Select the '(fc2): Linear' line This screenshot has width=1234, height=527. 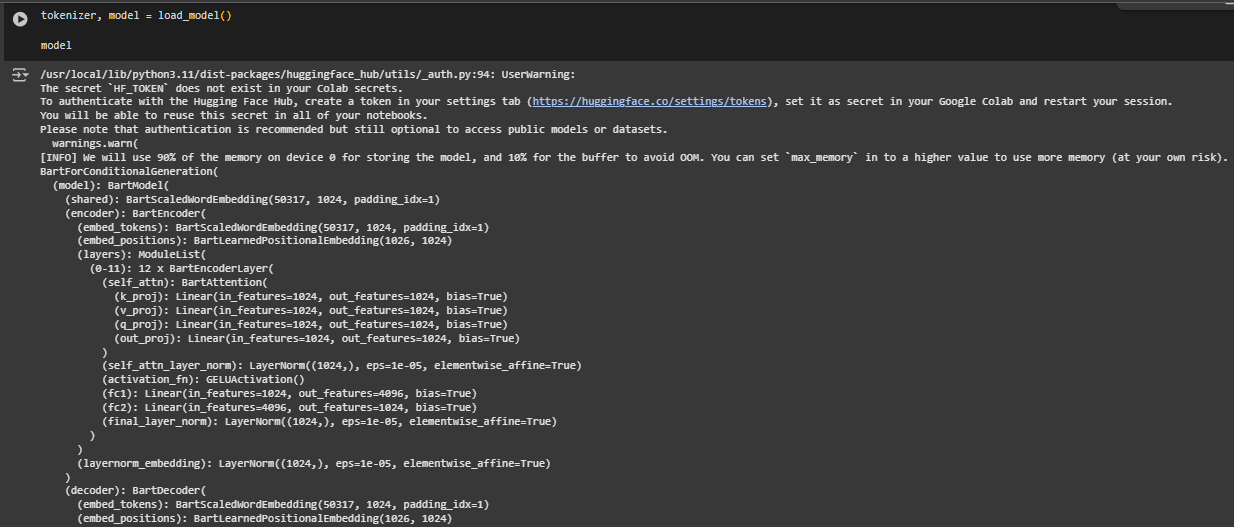290,408
